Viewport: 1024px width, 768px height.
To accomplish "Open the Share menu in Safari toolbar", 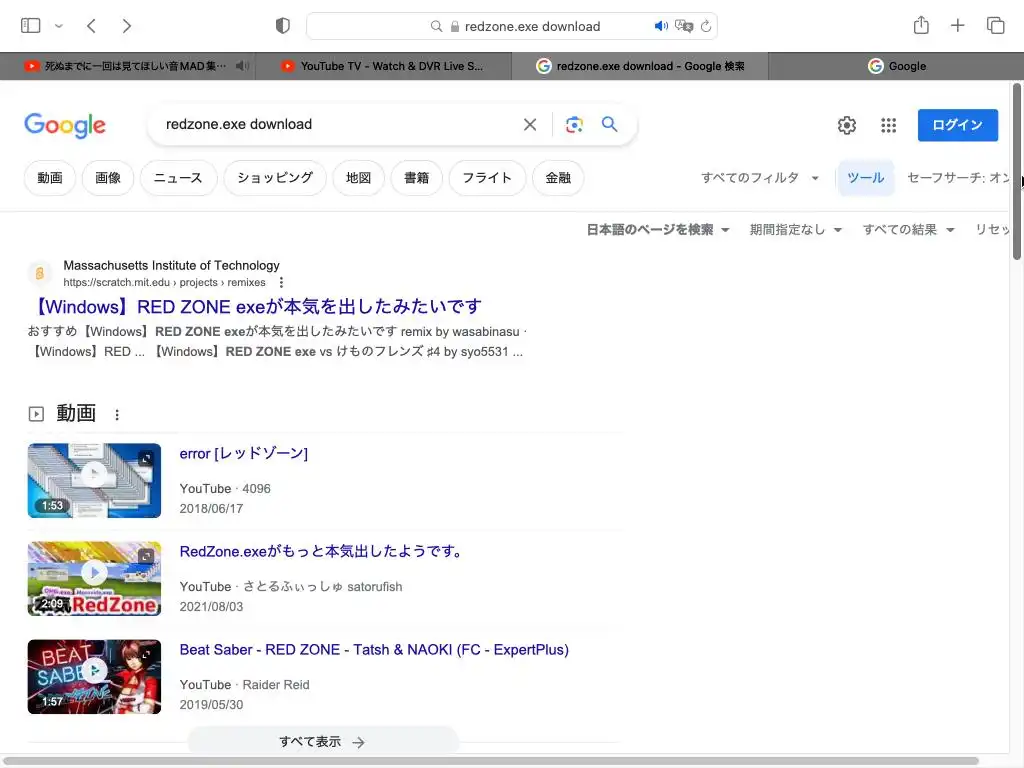I will (x=921, y=25).
